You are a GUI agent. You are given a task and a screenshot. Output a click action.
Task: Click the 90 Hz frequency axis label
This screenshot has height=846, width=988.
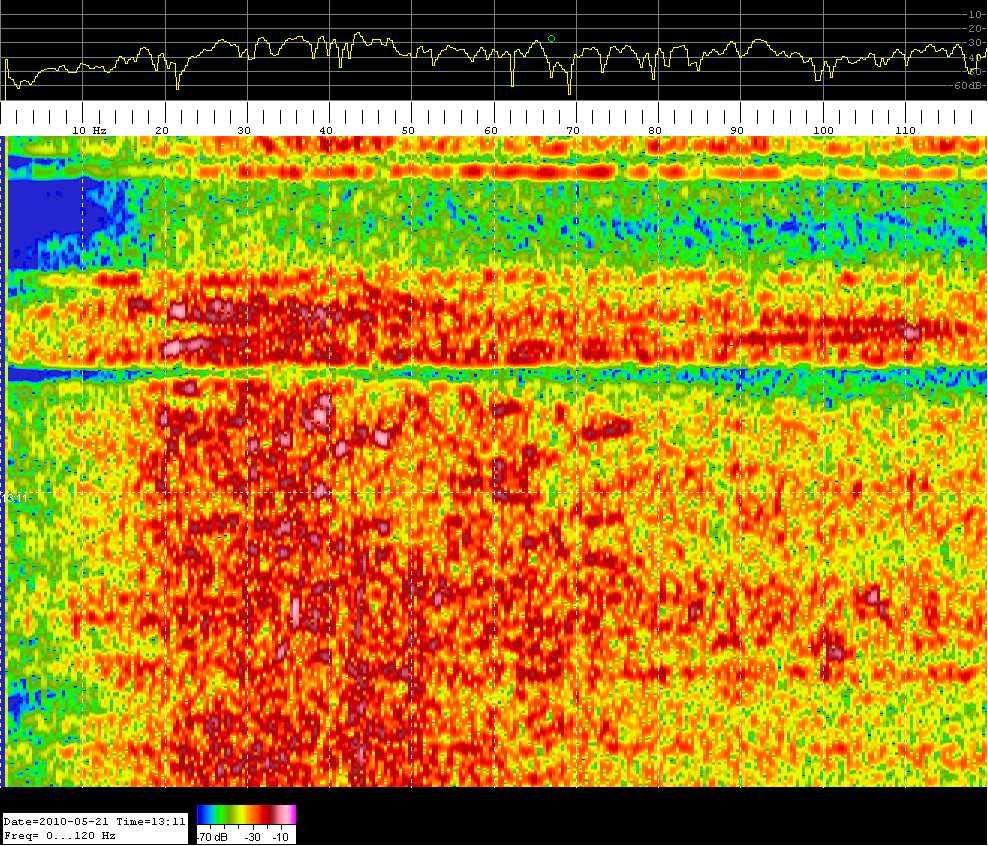(x=737, y=130)
